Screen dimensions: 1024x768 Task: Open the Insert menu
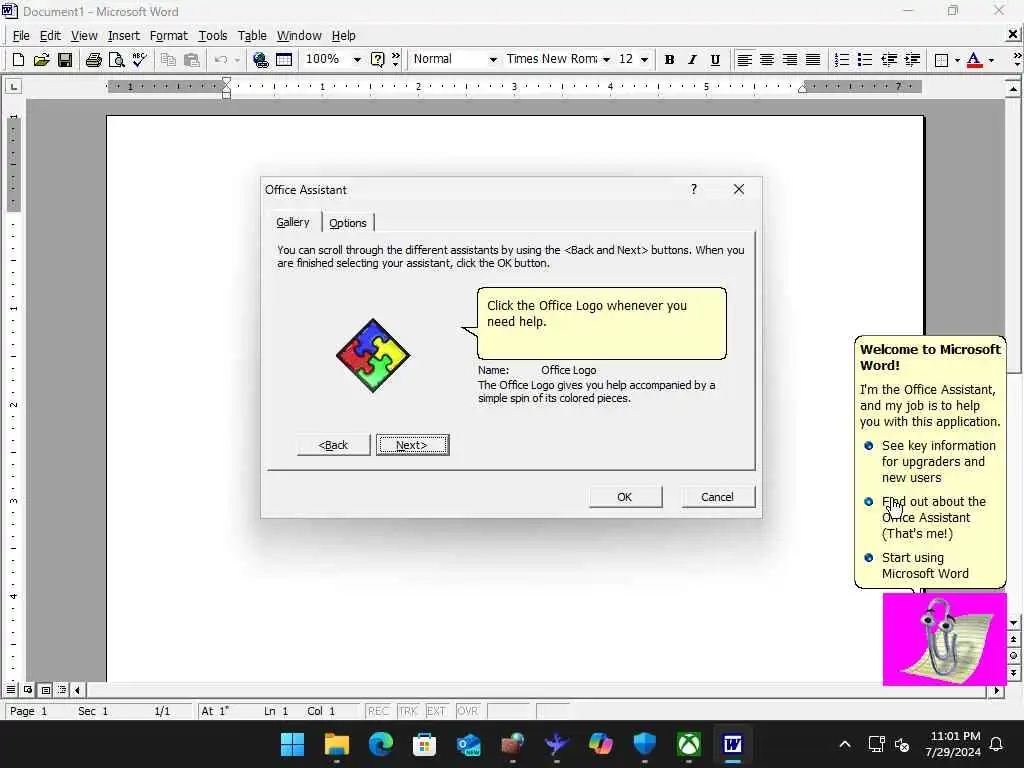pyautogui.click(x=123, y=35)
